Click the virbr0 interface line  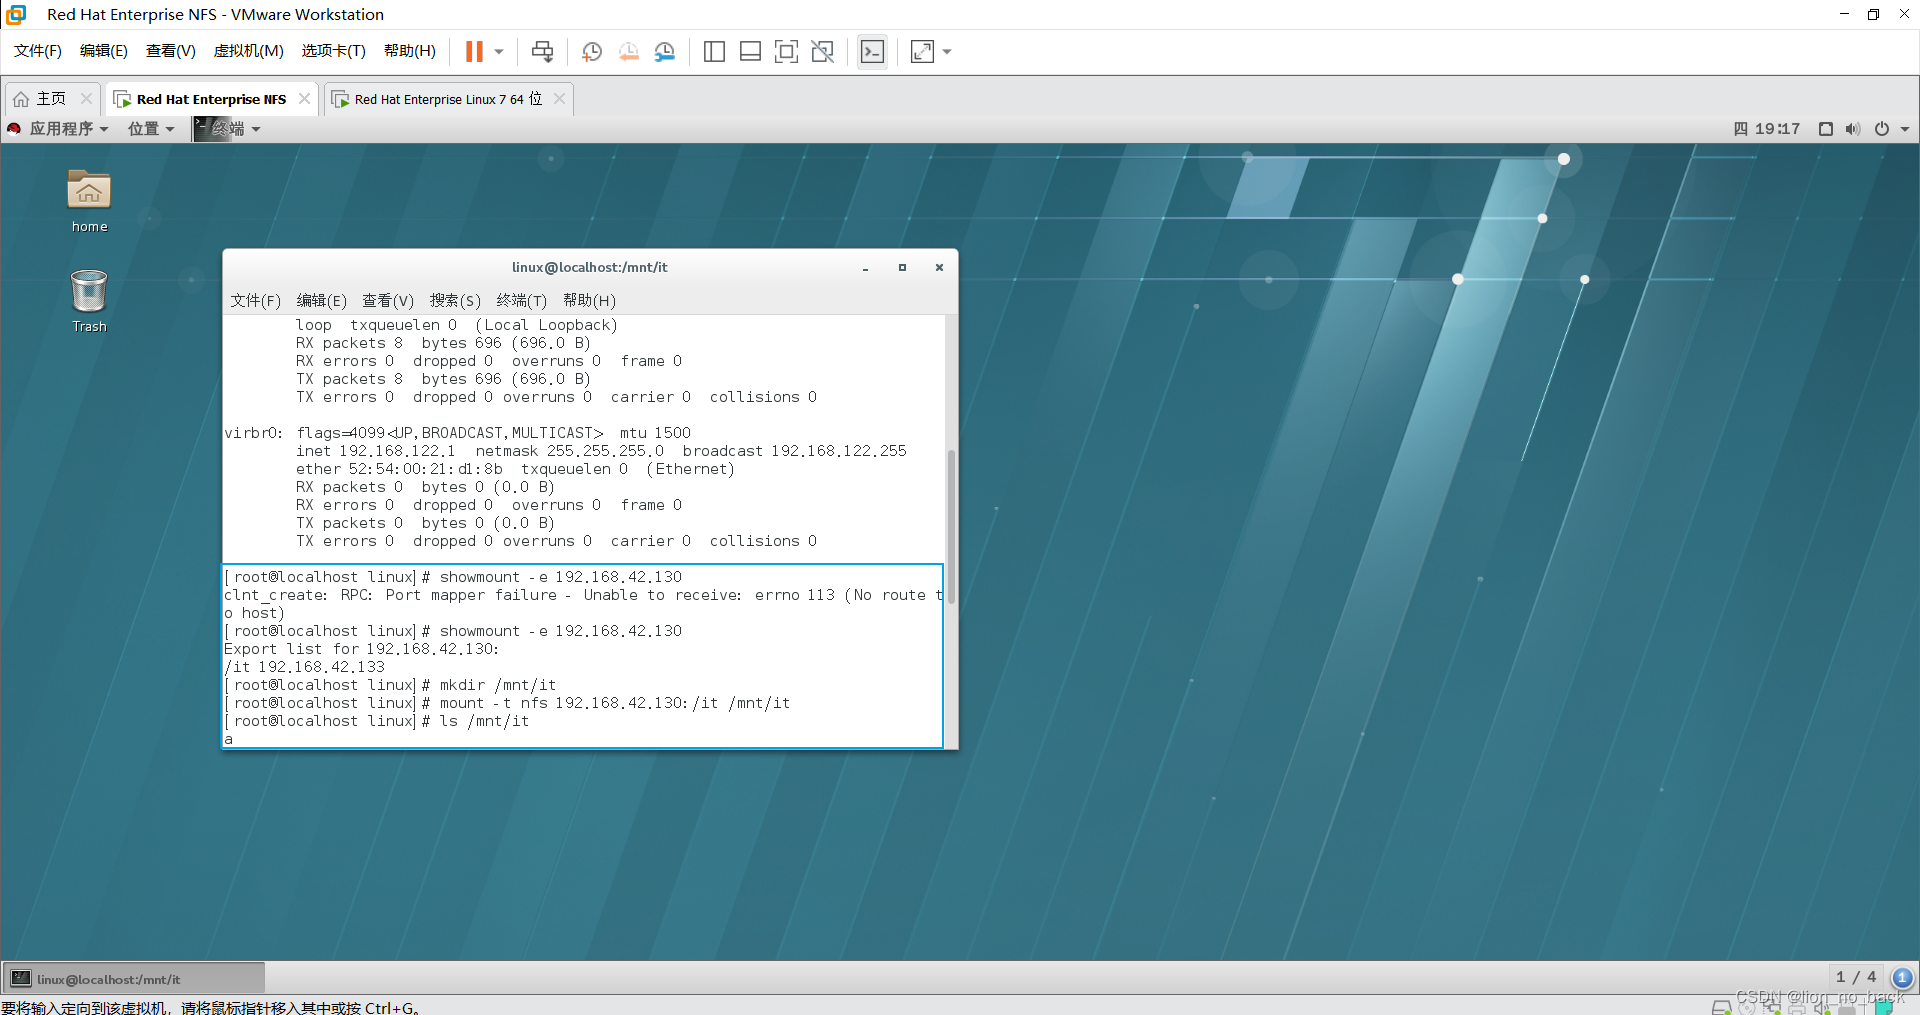coord(458,433)
